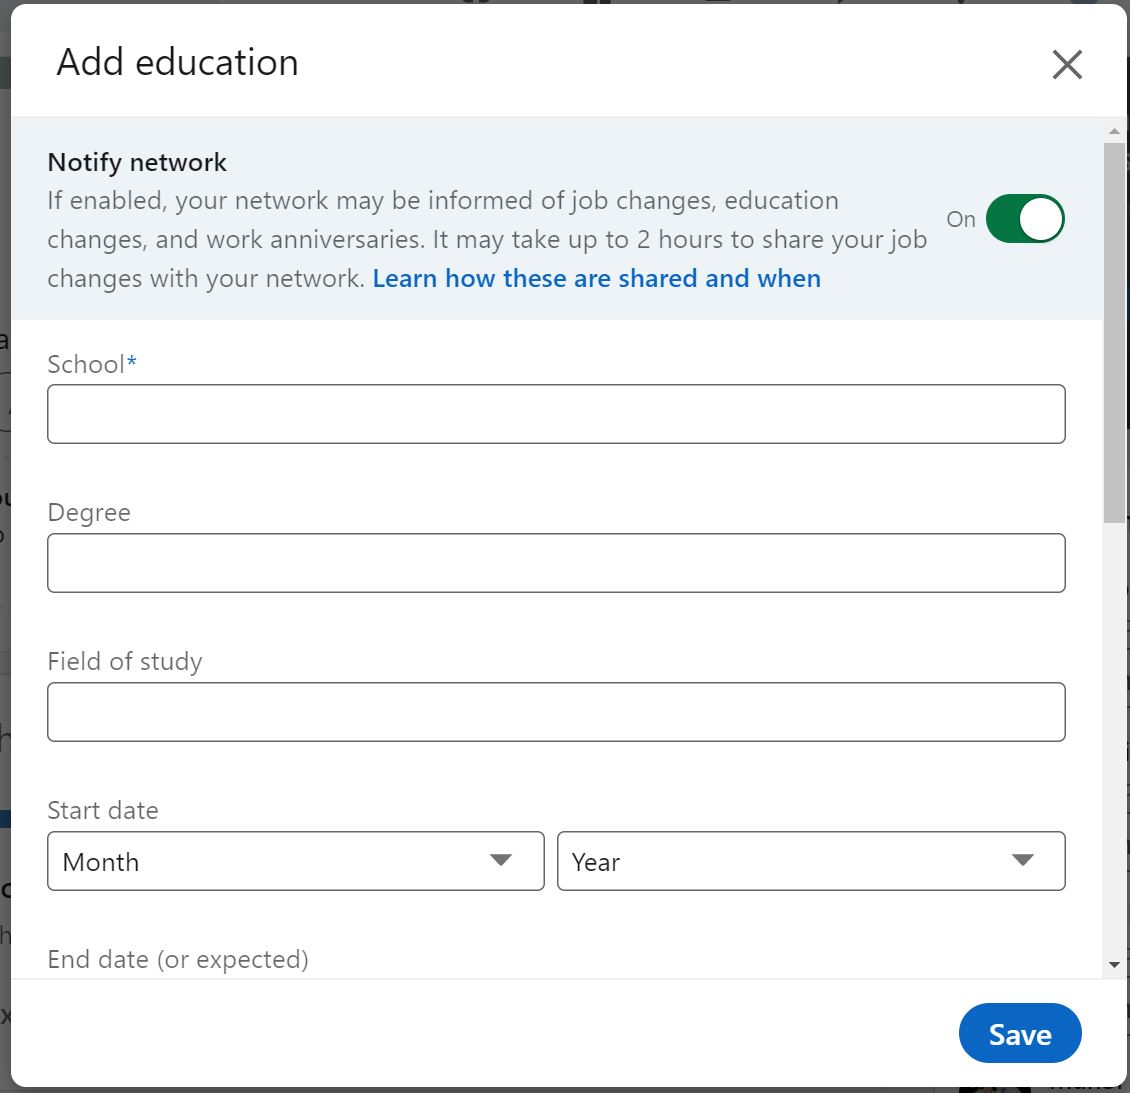Open the Start date Month dropdown

click(295, 861)
